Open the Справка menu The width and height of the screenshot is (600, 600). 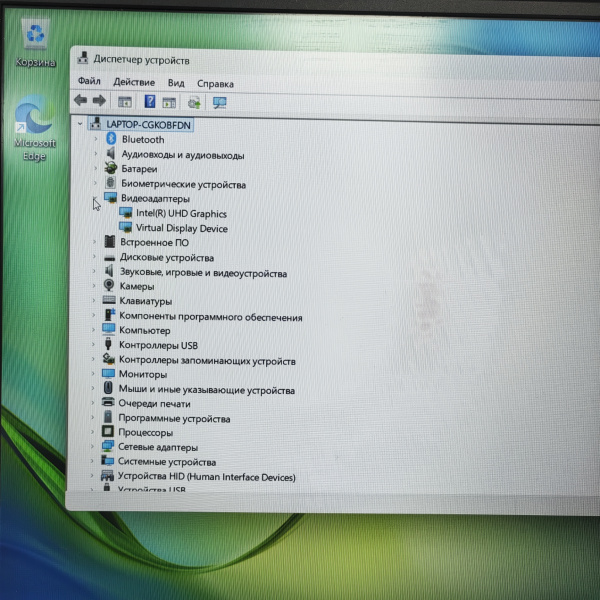pos(215,84)
